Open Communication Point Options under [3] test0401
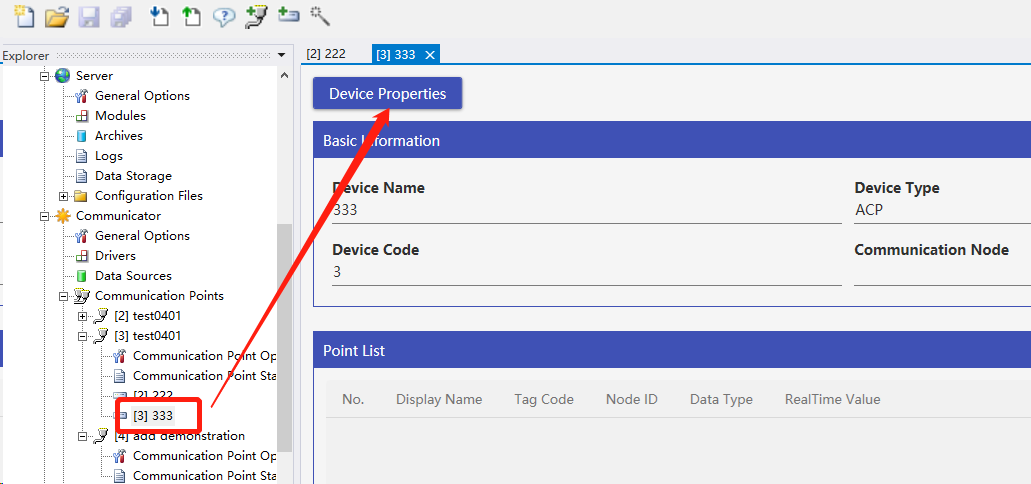Image resolution: width=1031 pixels, height=484 pixels. click(204, 356)
